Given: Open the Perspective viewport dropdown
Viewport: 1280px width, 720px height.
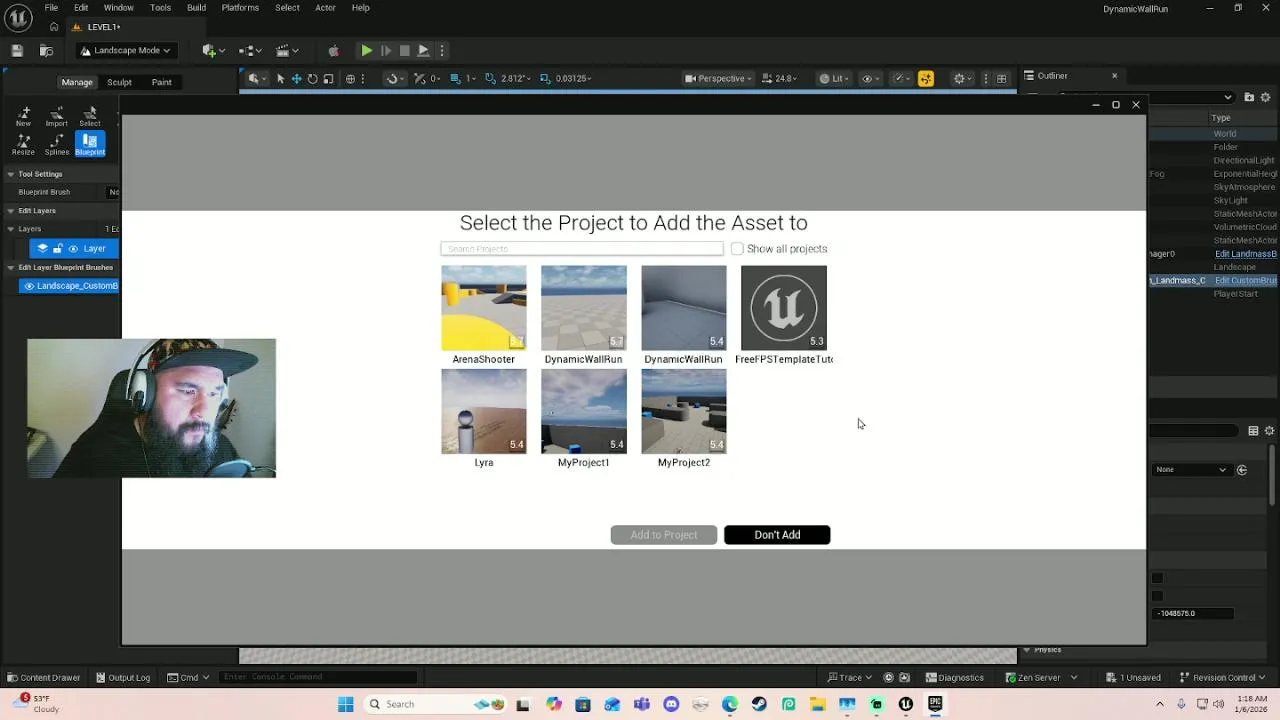Looking at the screenshot, I should pyautogui.click(x=718, y=78).
